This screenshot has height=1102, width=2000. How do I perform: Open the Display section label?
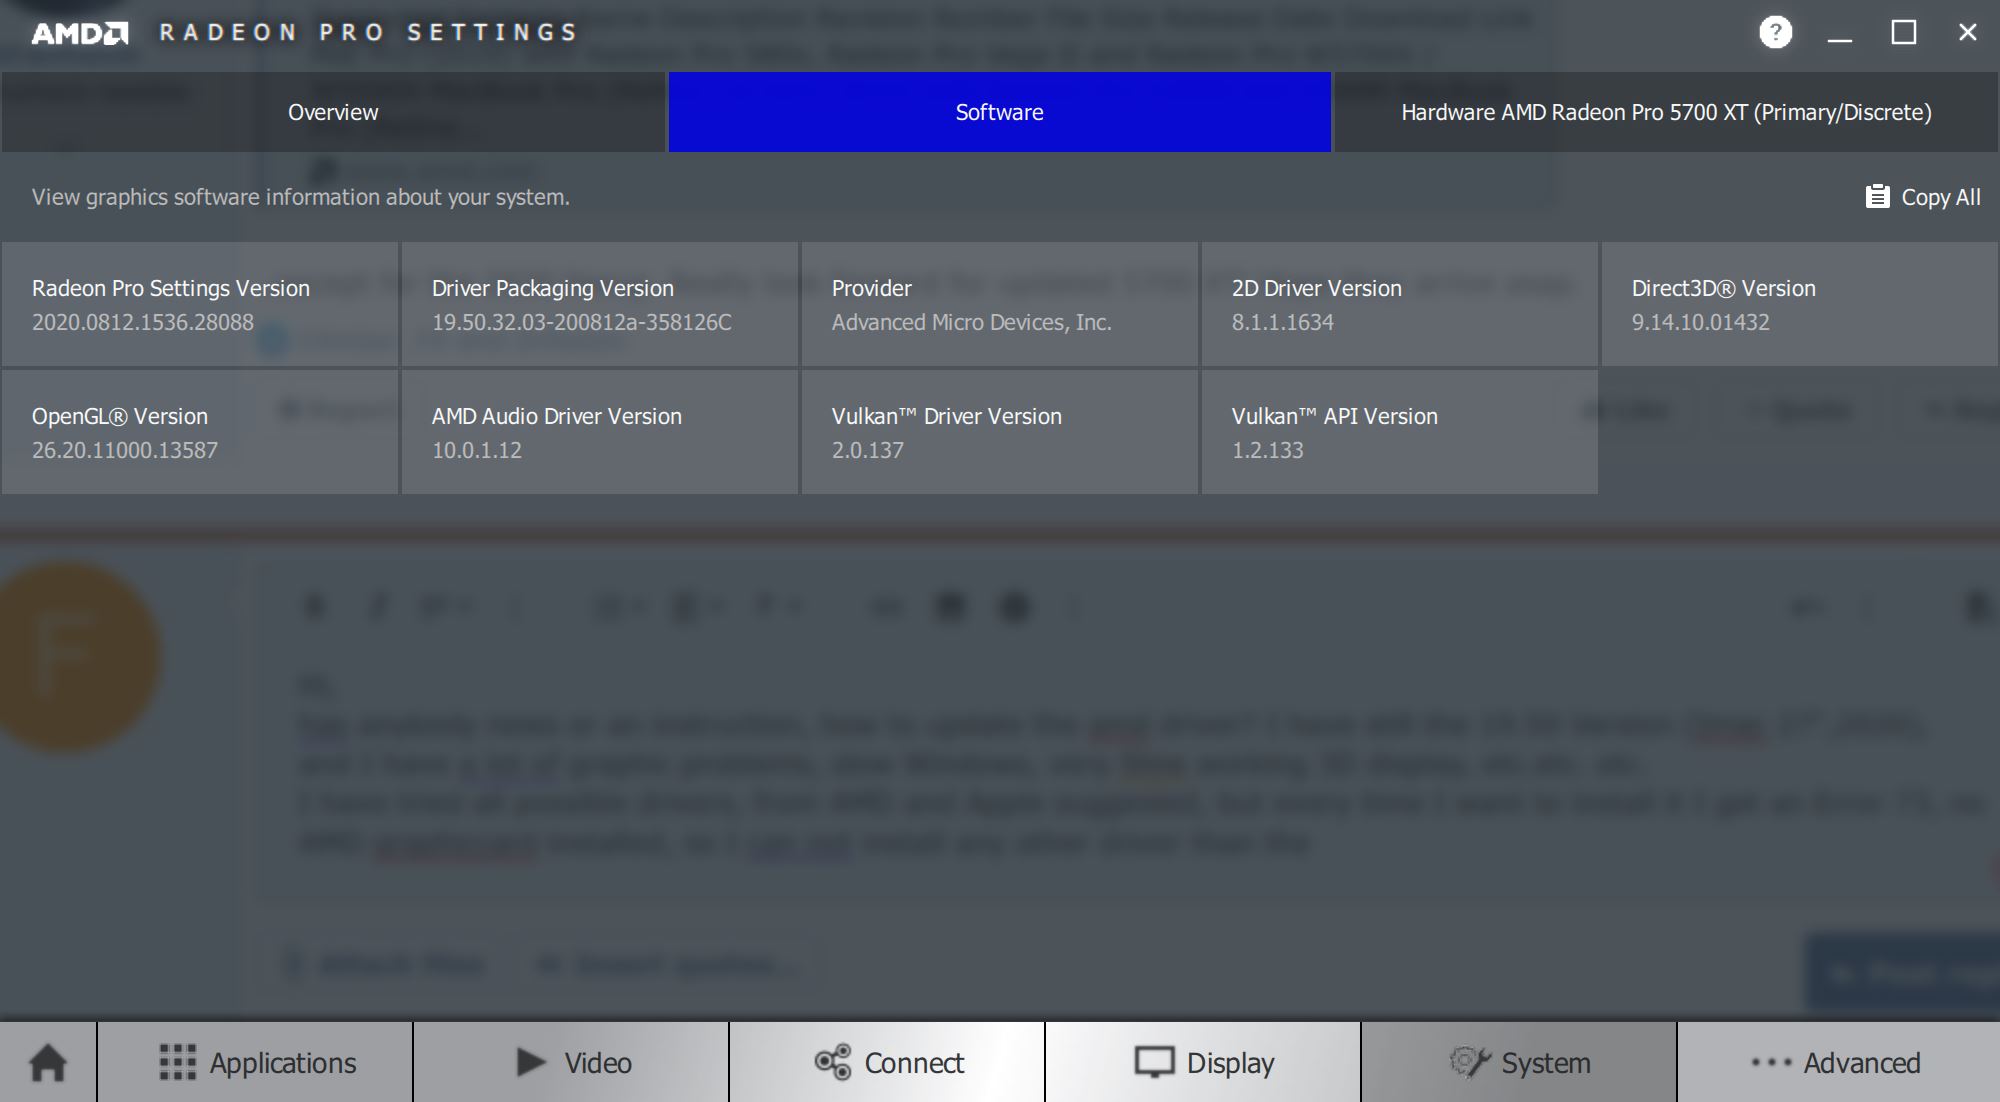(1230, 1063)
